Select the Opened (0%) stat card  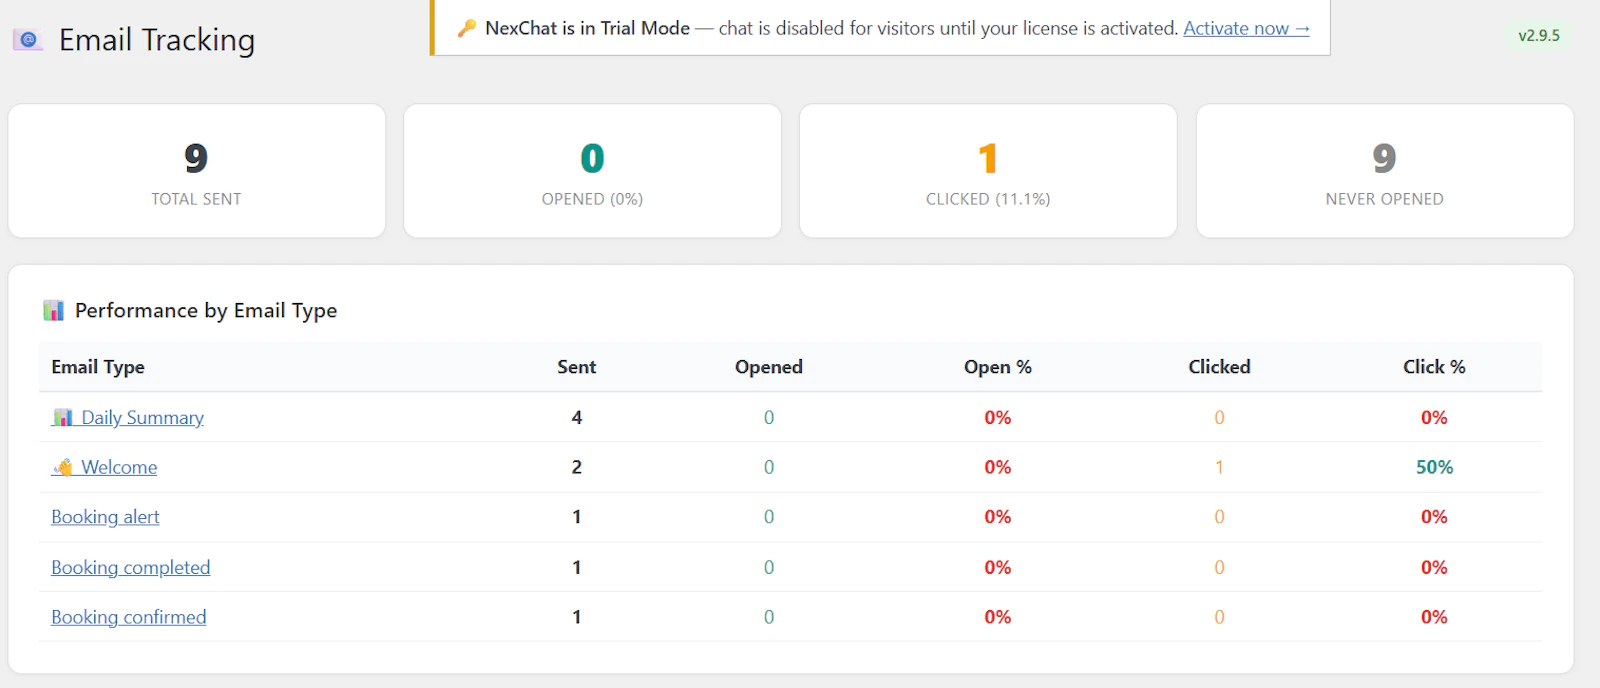[x=592, y=171]
